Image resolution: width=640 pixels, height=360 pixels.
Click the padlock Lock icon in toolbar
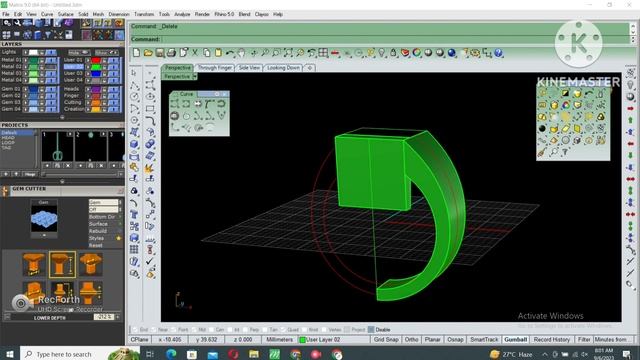[x=393, y=53]
